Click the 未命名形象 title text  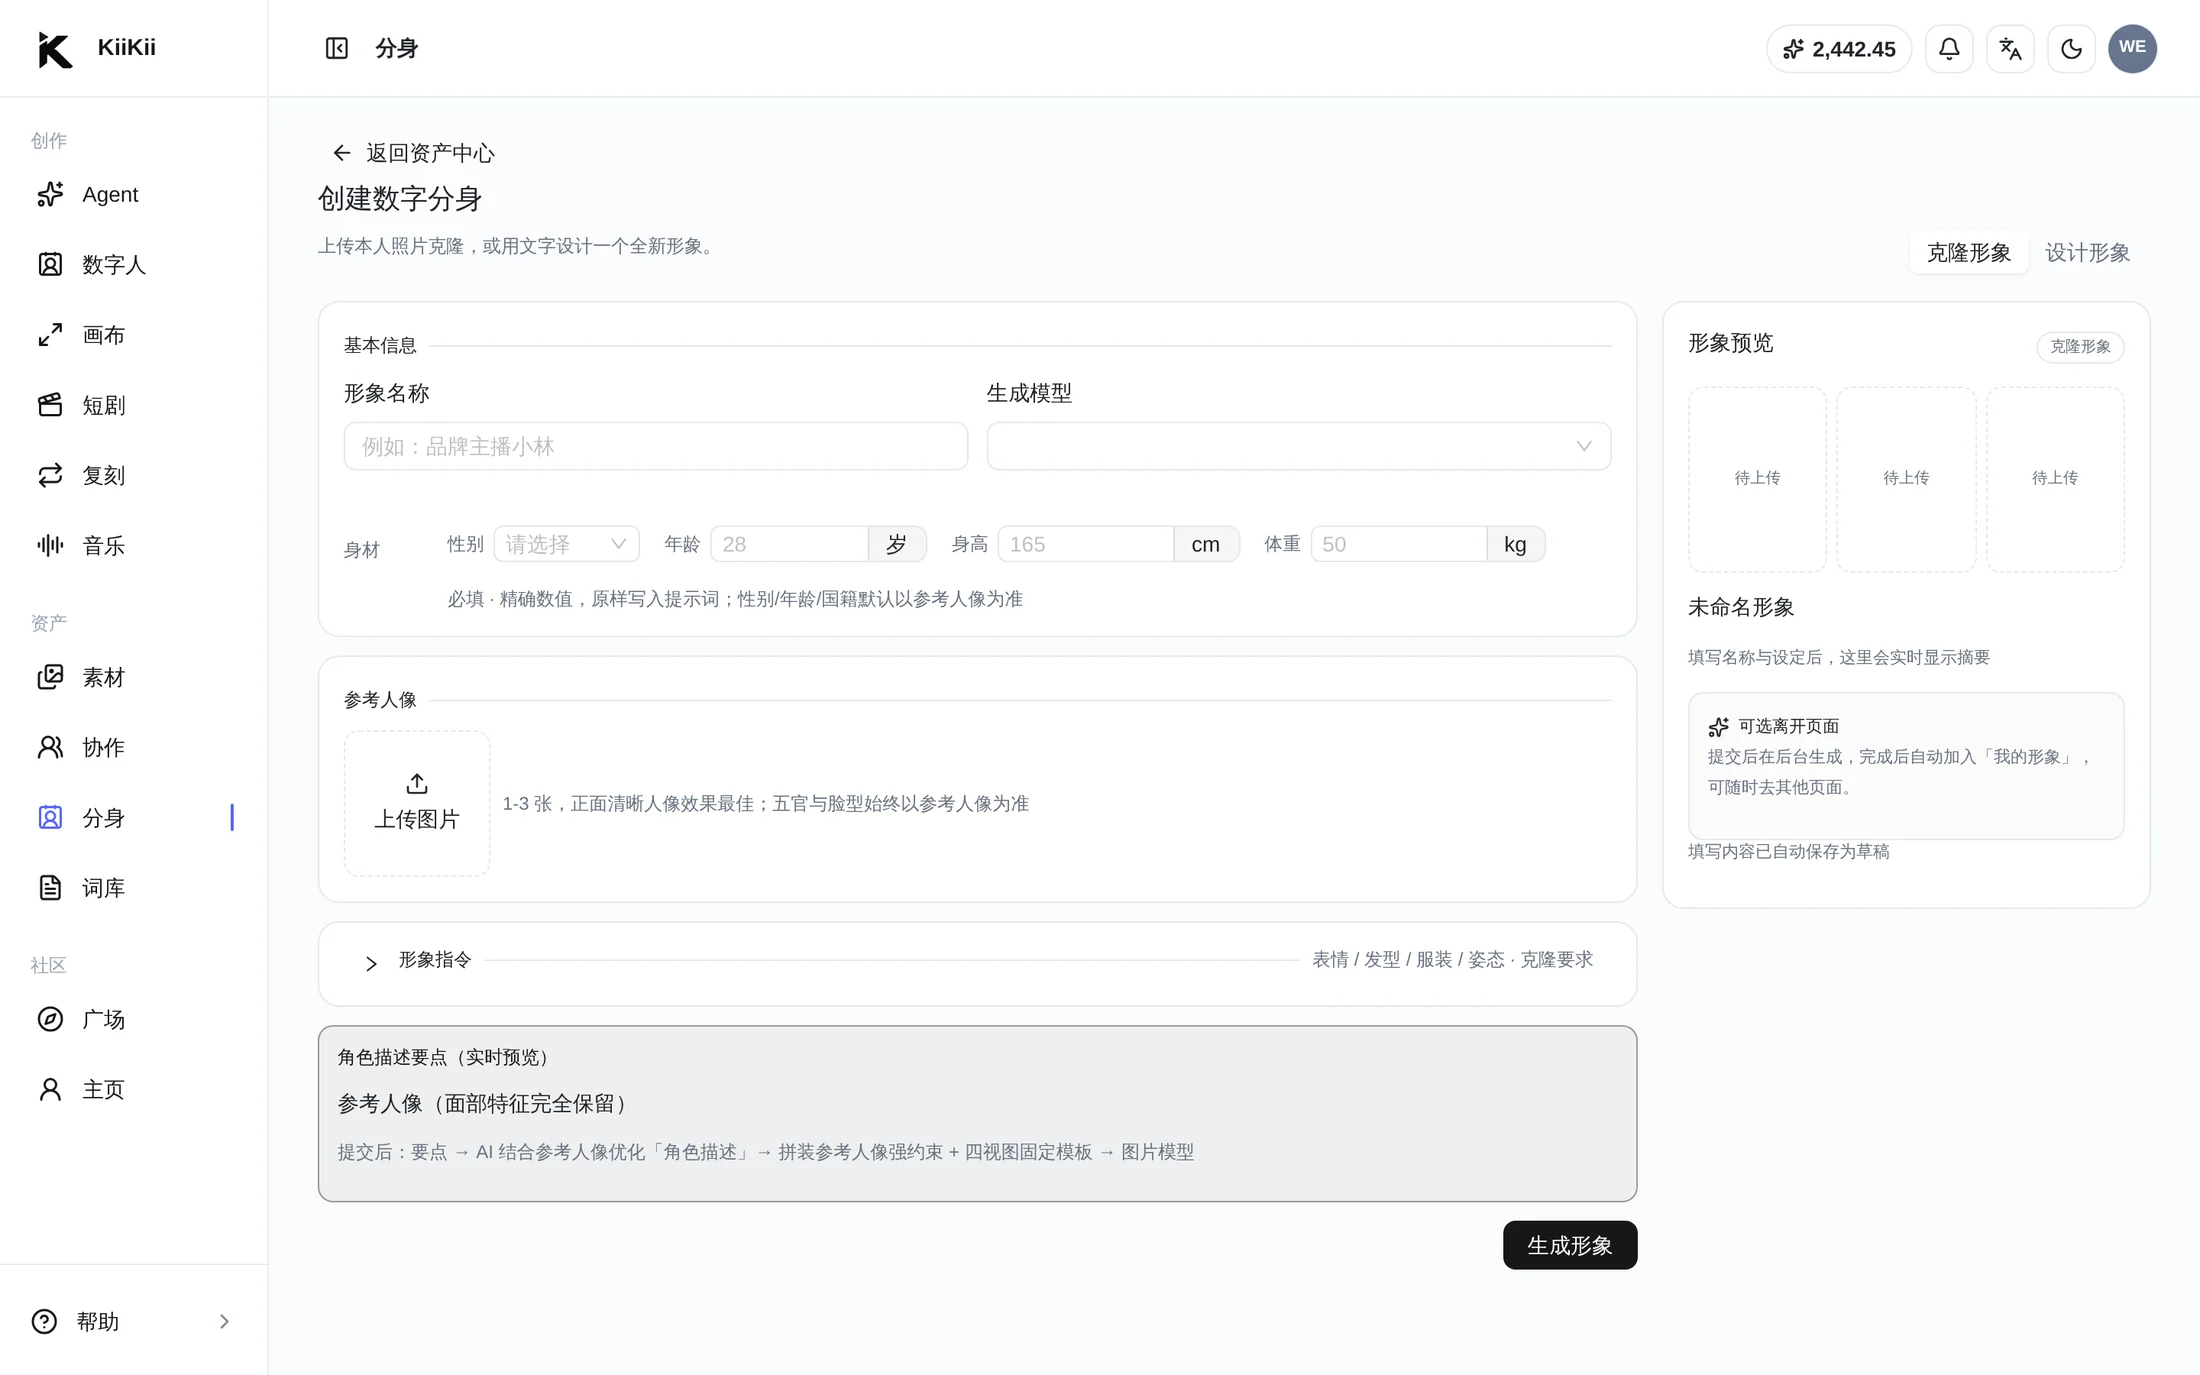click(x=1741, y=607)
